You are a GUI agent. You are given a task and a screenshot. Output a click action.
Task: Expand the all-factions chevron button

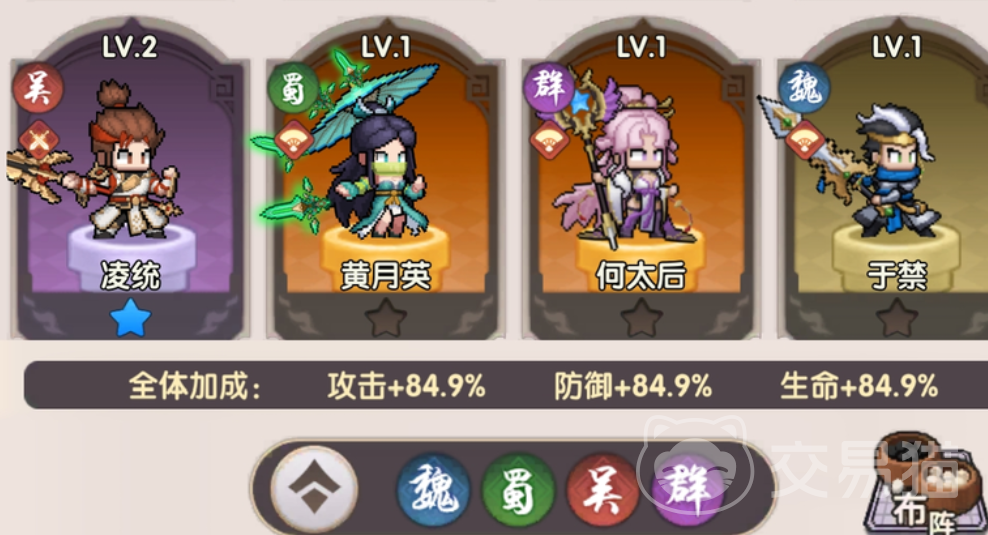pos(314,488)
